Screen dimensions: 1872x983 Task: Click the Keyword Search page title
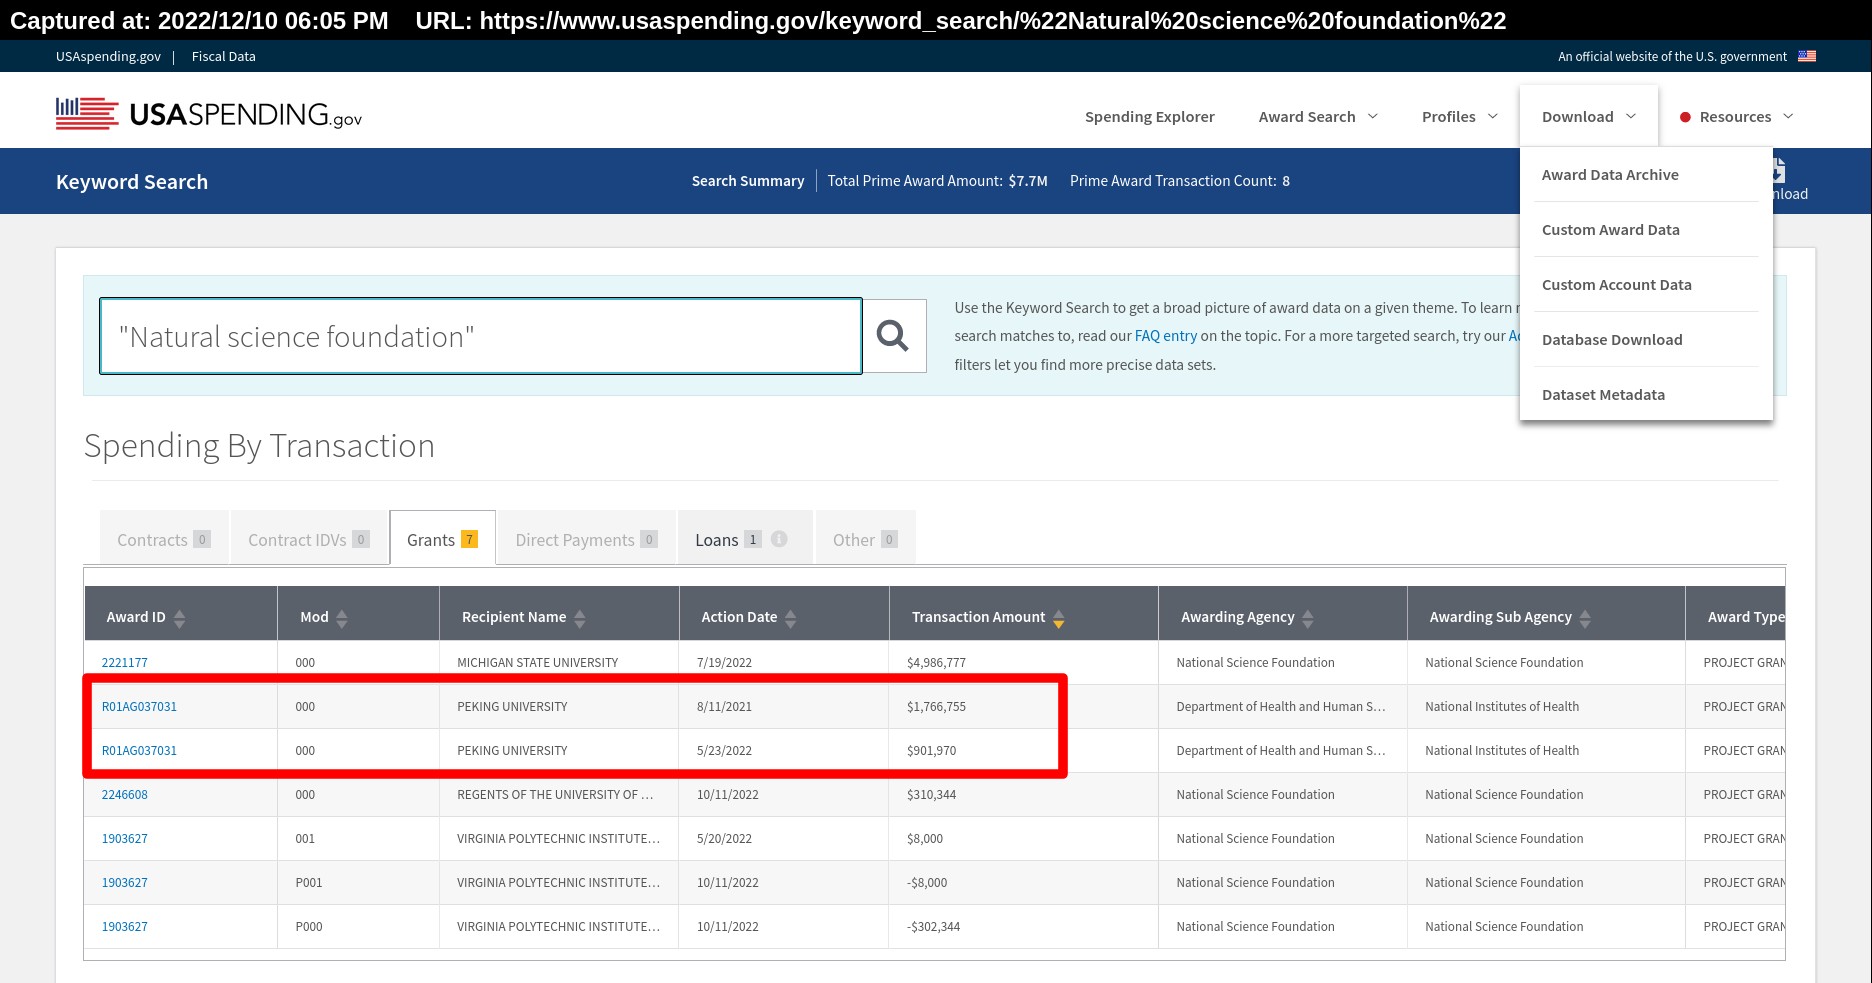point(132,182)
